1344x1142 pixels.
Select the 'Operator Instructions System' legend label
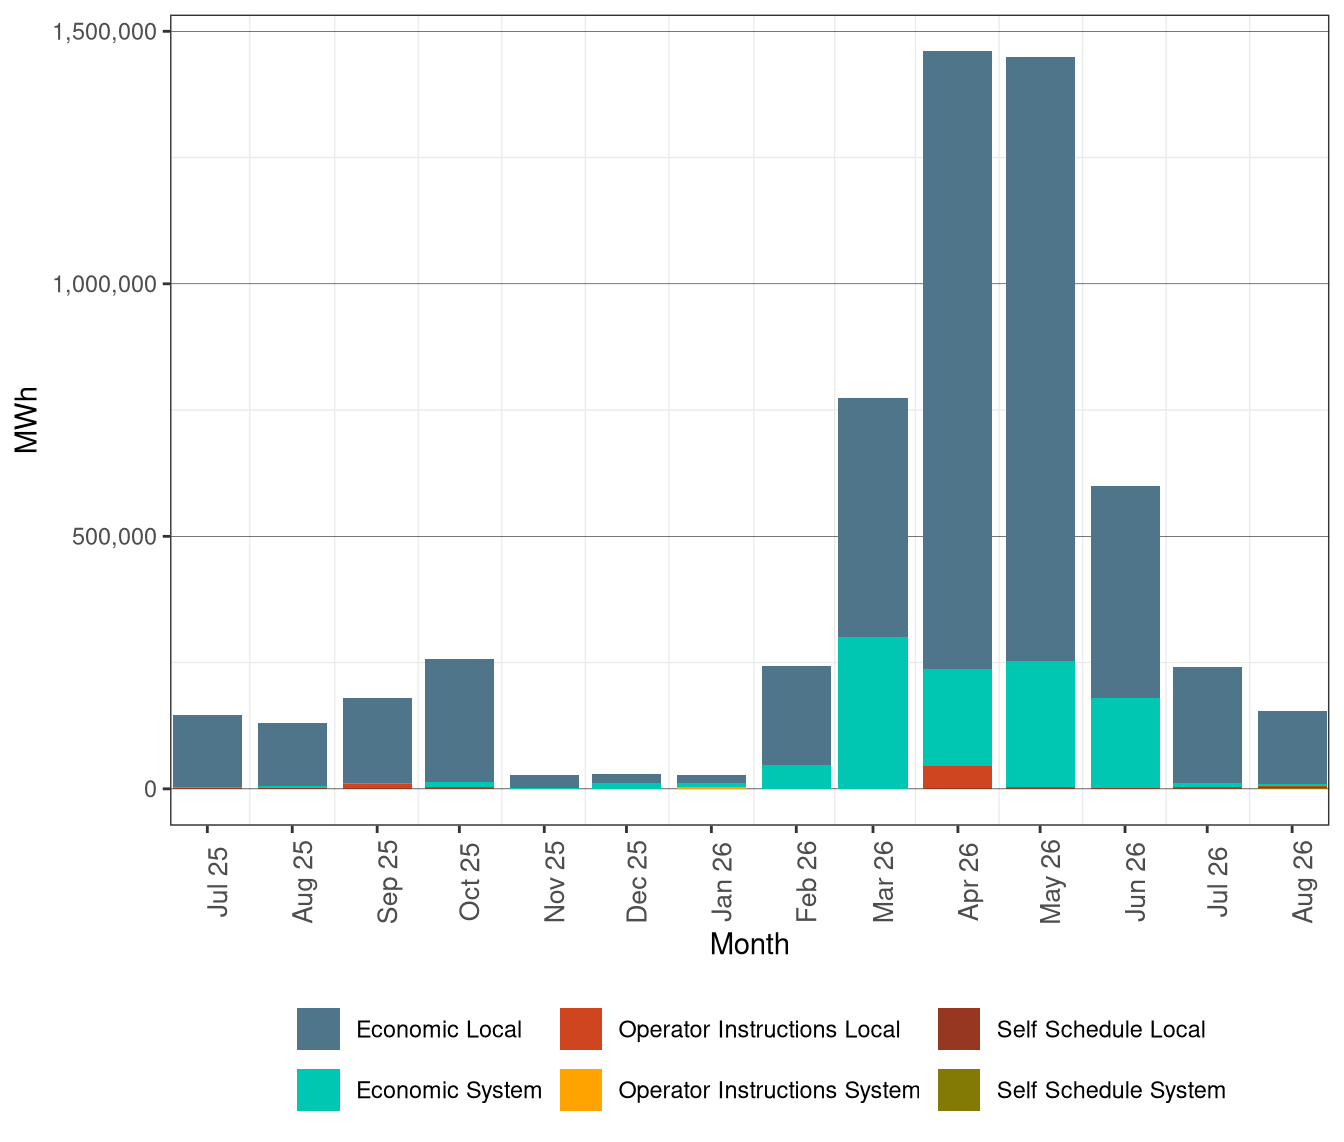tap(769, 1091)
